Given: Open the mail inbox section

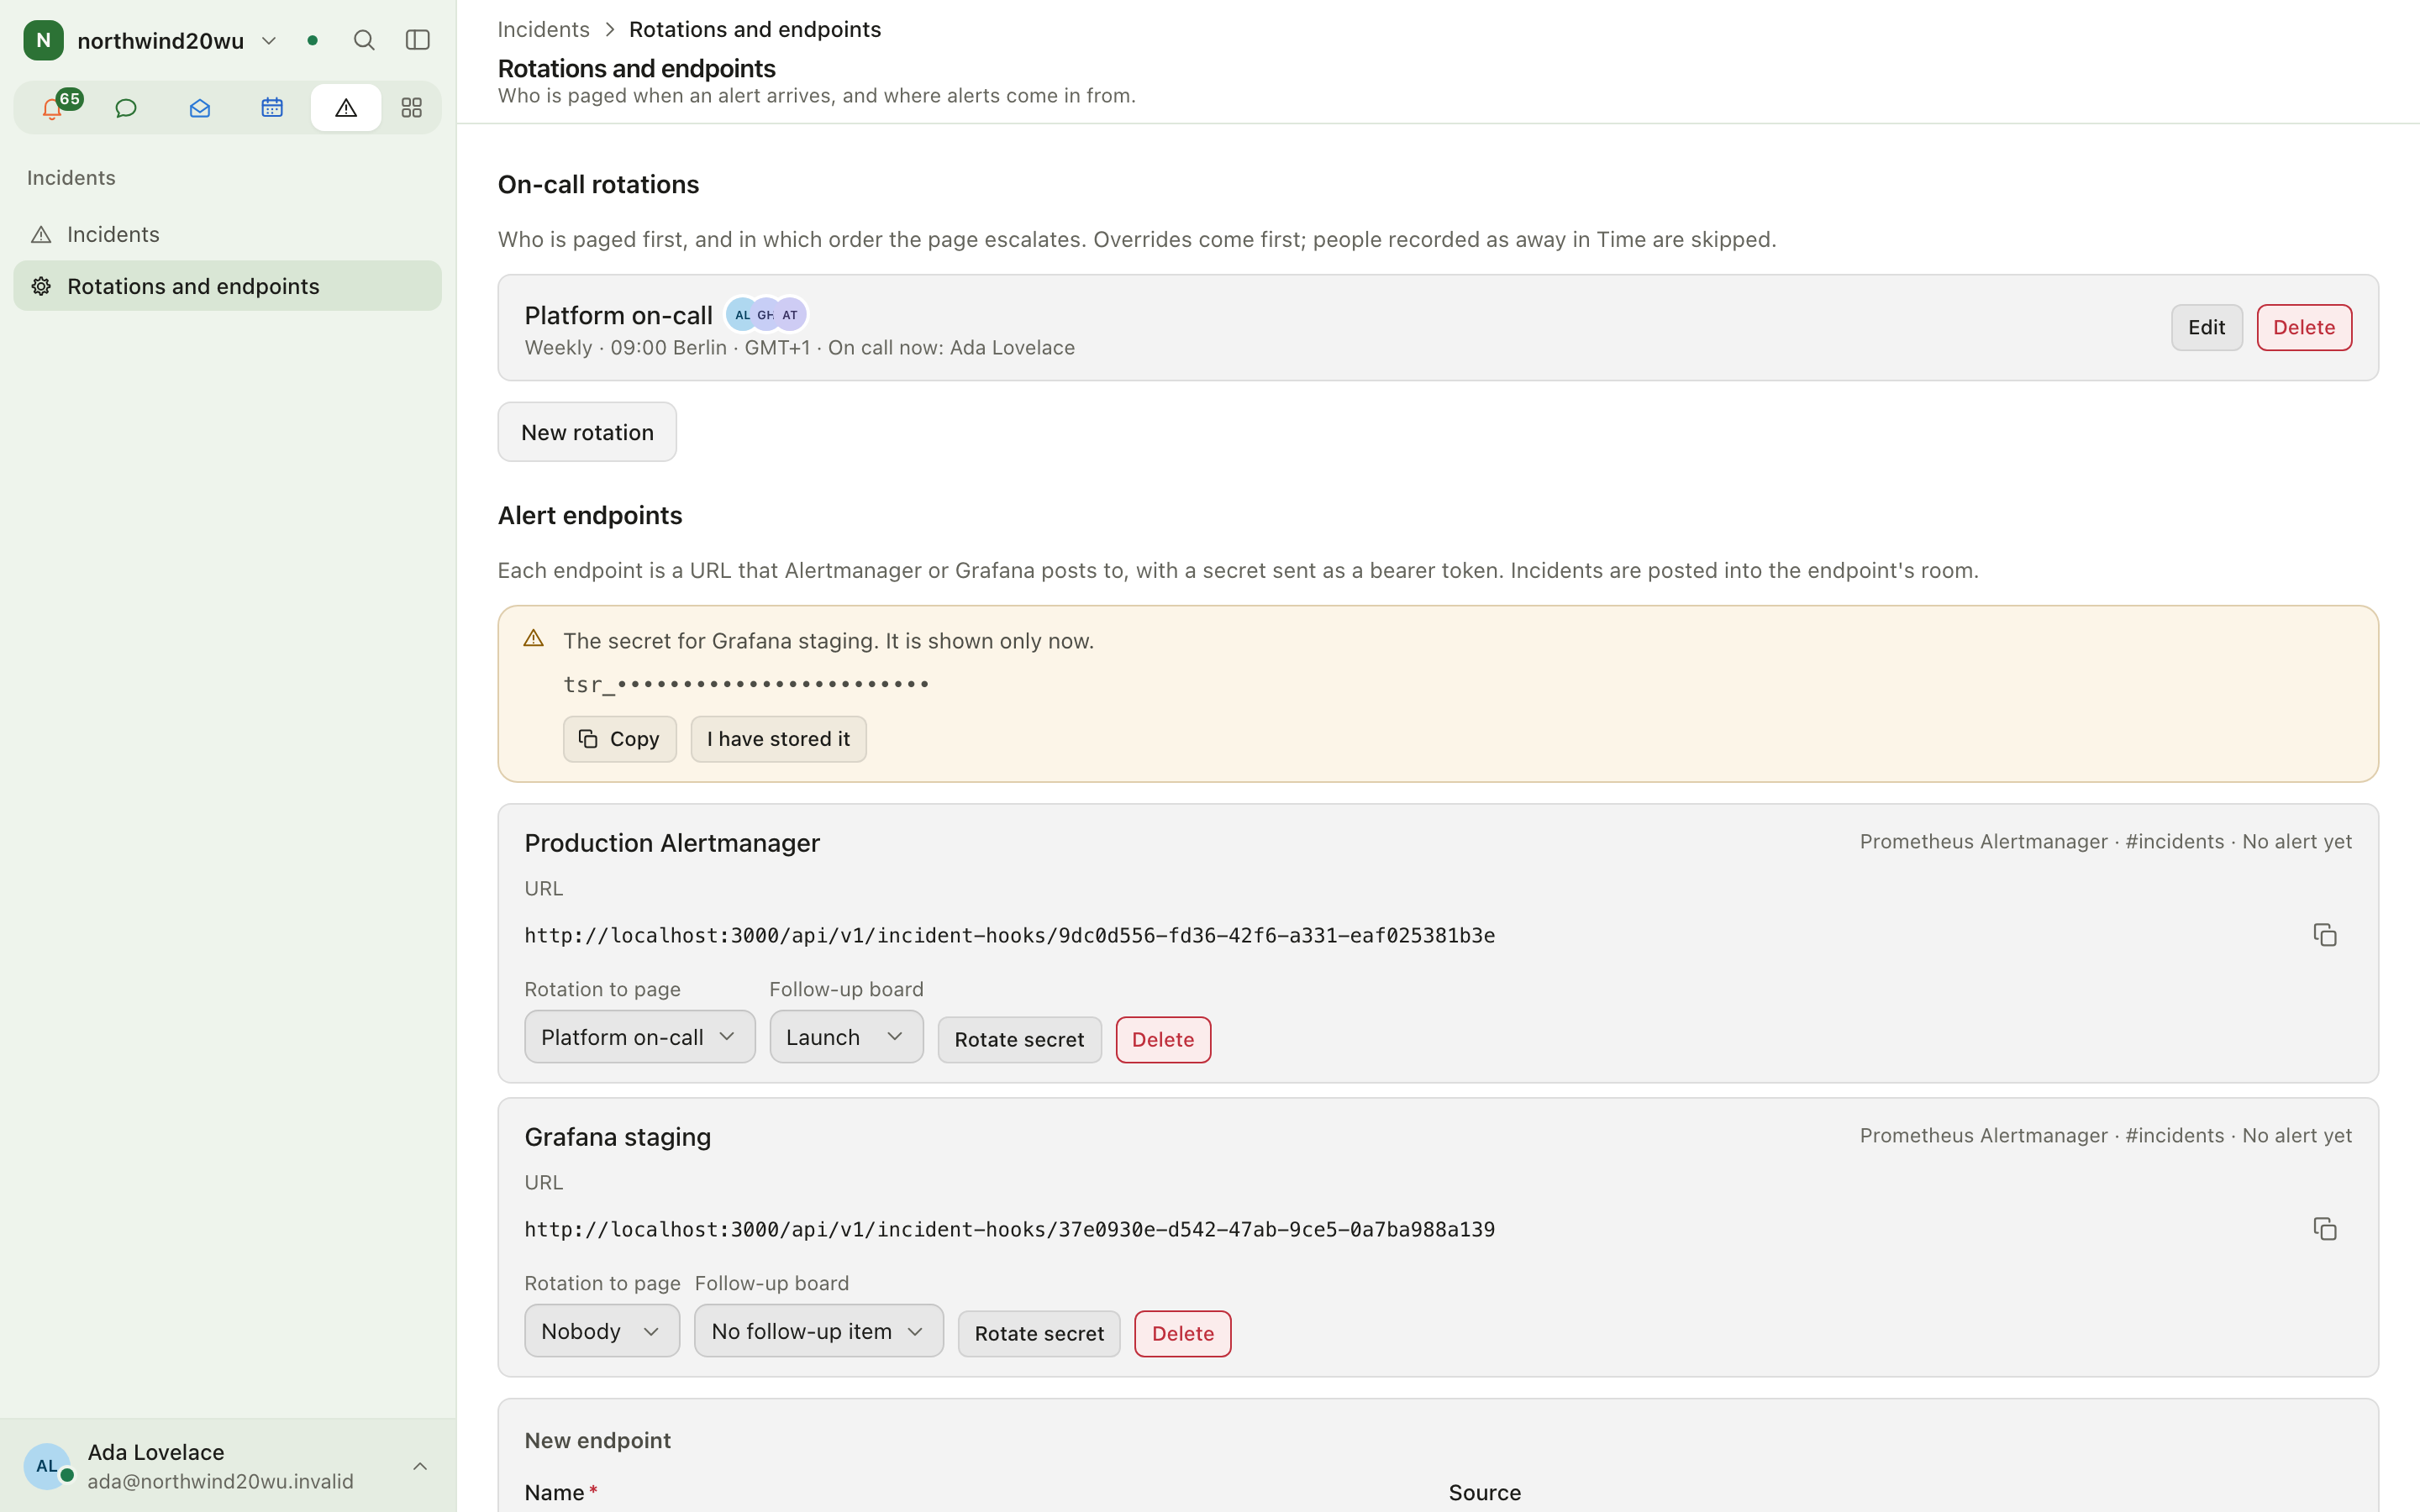Looking at the screenshot, I should [x=199, y=107].
